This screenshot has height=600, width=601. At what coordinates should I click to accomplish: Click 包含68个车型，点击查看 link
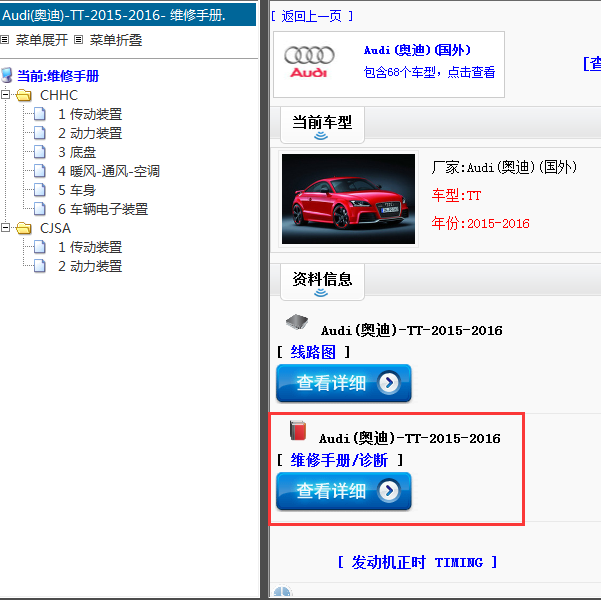(x=429, y=72)
